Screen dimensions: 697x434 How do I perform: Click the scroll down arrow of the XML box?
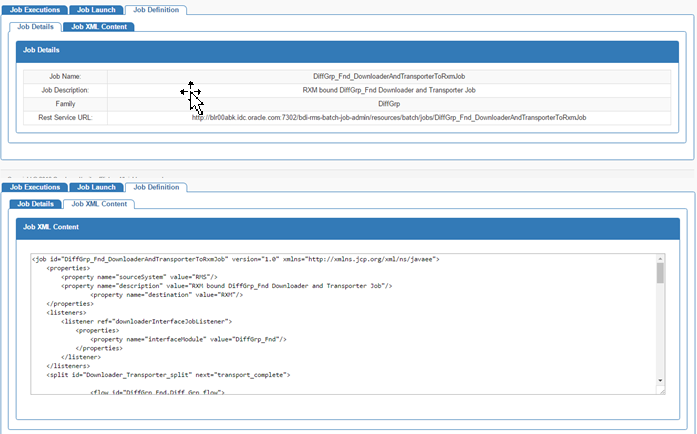click(660, 381)
